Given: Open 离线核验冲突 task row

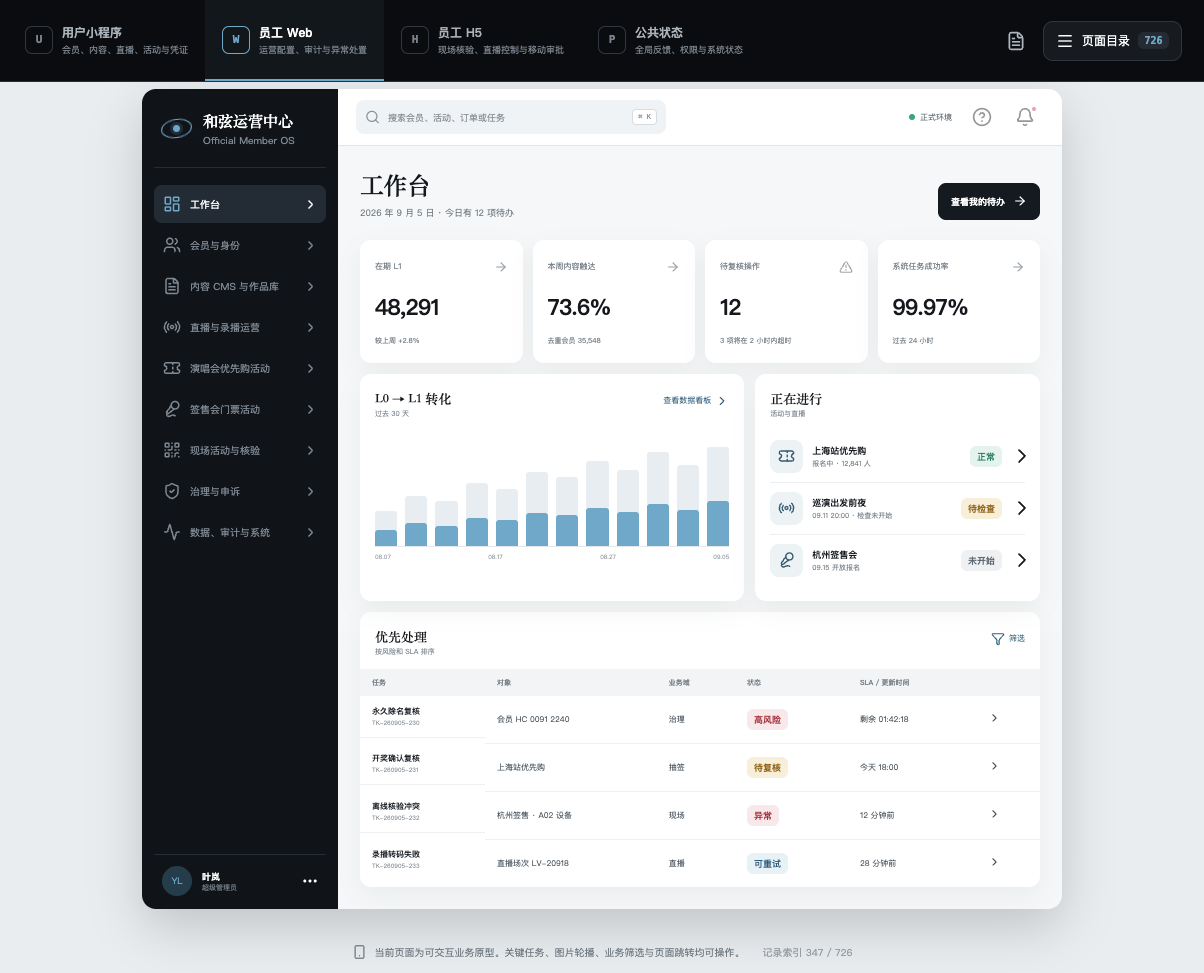Looking at the screenshot, I should click(700, 815).
